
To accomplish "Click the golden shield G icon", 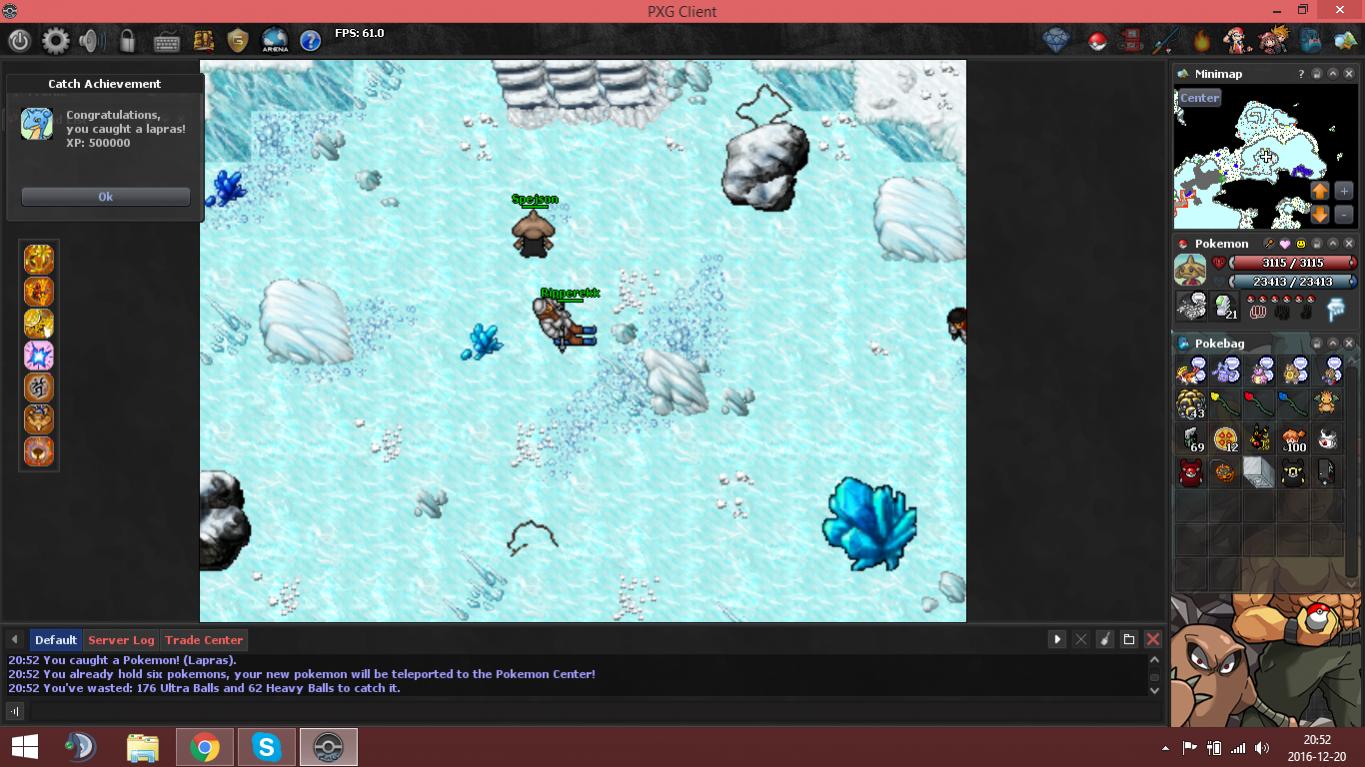I will pos(237,41).
